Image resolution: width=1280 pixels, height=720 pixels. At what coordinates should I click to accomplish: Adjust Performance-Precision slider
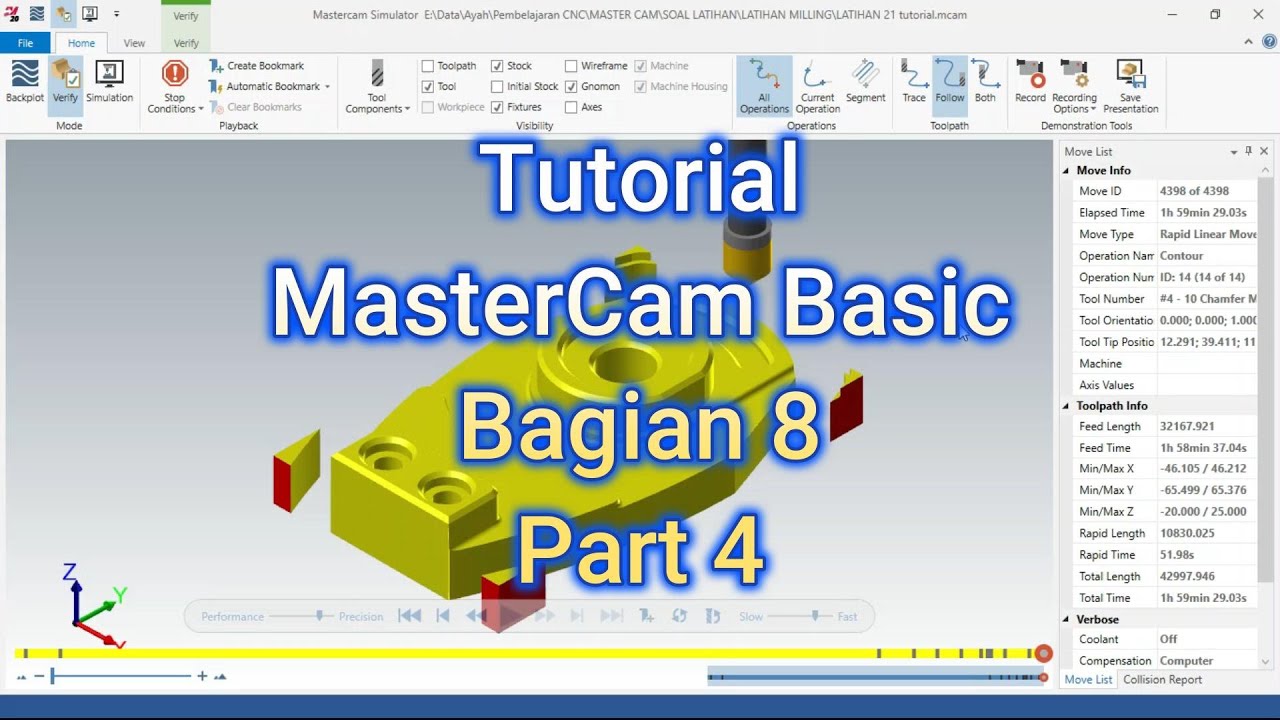(x=320, y=616)
